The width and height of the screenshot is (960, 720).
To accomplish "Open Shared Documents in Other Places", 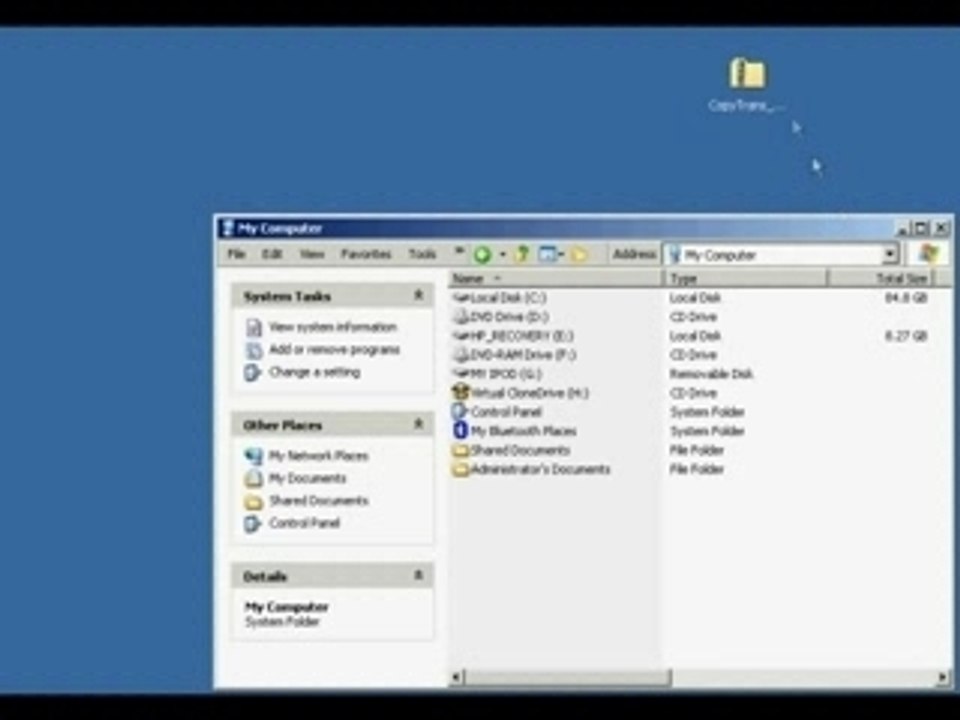I will pyautogui.click(x=319, y=501).
